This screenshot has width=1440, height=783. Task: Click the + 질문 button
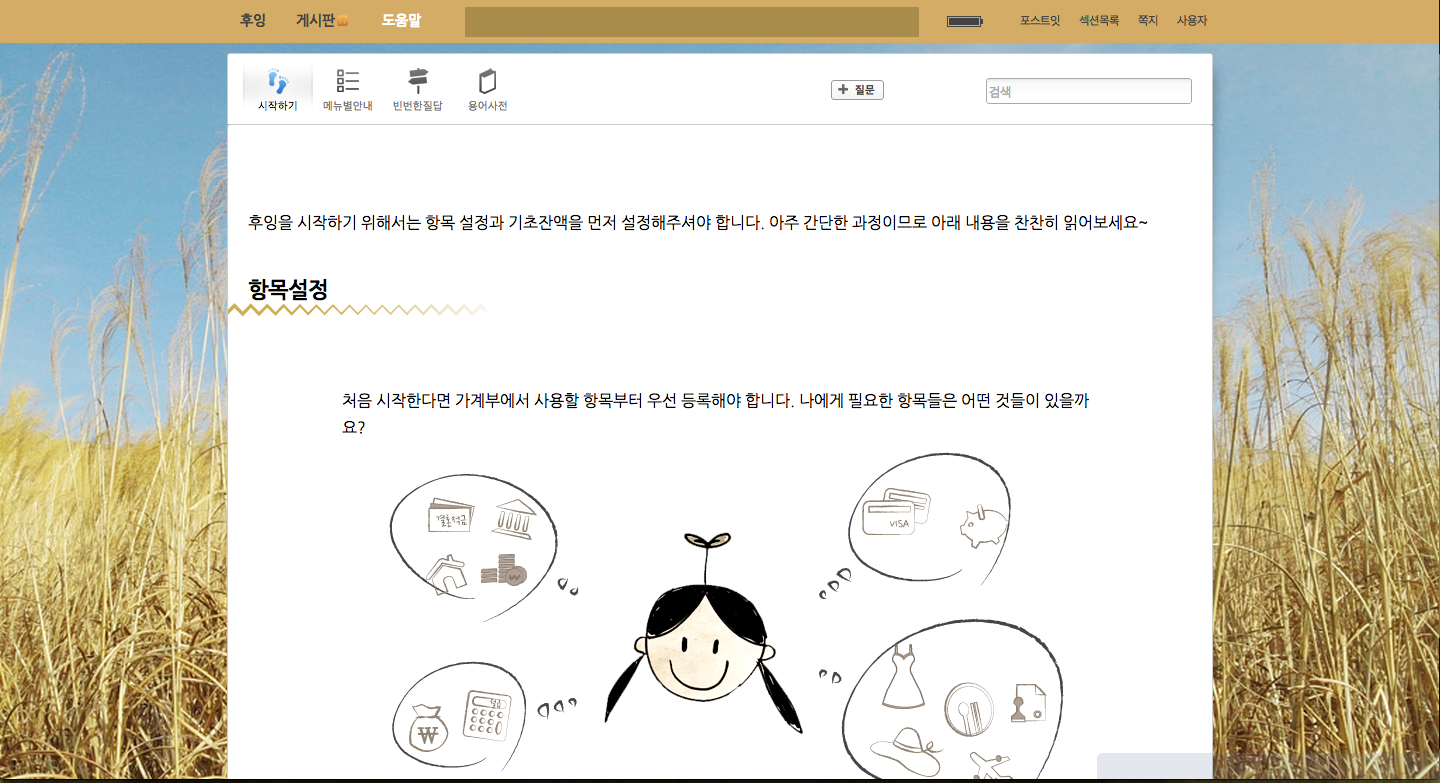click(x=857, y=90)
